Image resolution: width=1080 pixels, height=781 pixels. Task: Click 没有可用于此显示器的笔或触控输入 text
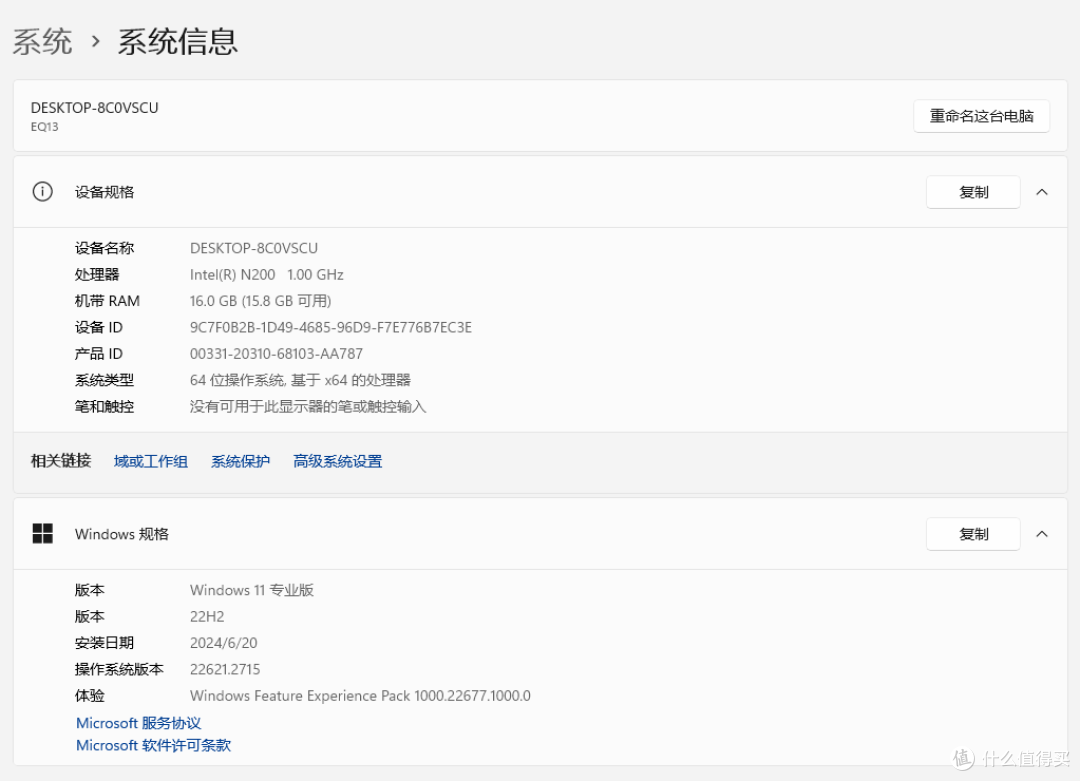[x=308, y=406]
